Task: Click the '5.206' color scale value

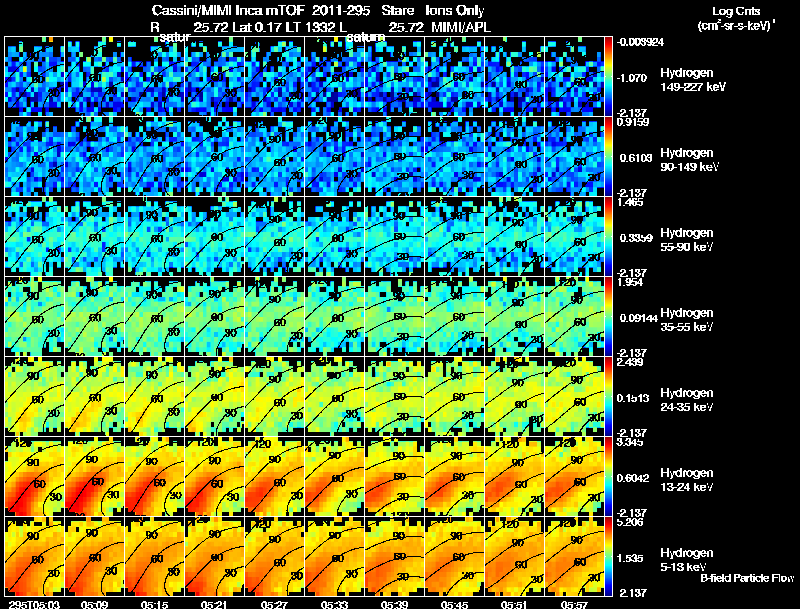Action: point(630,522)
